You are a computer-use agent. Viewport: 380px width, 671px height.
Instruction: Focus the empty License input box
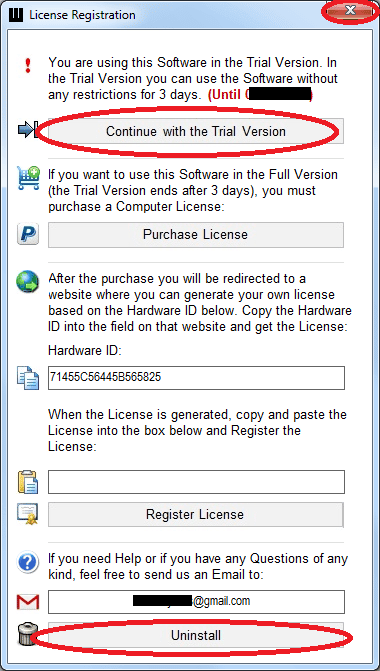click(196, 482)
